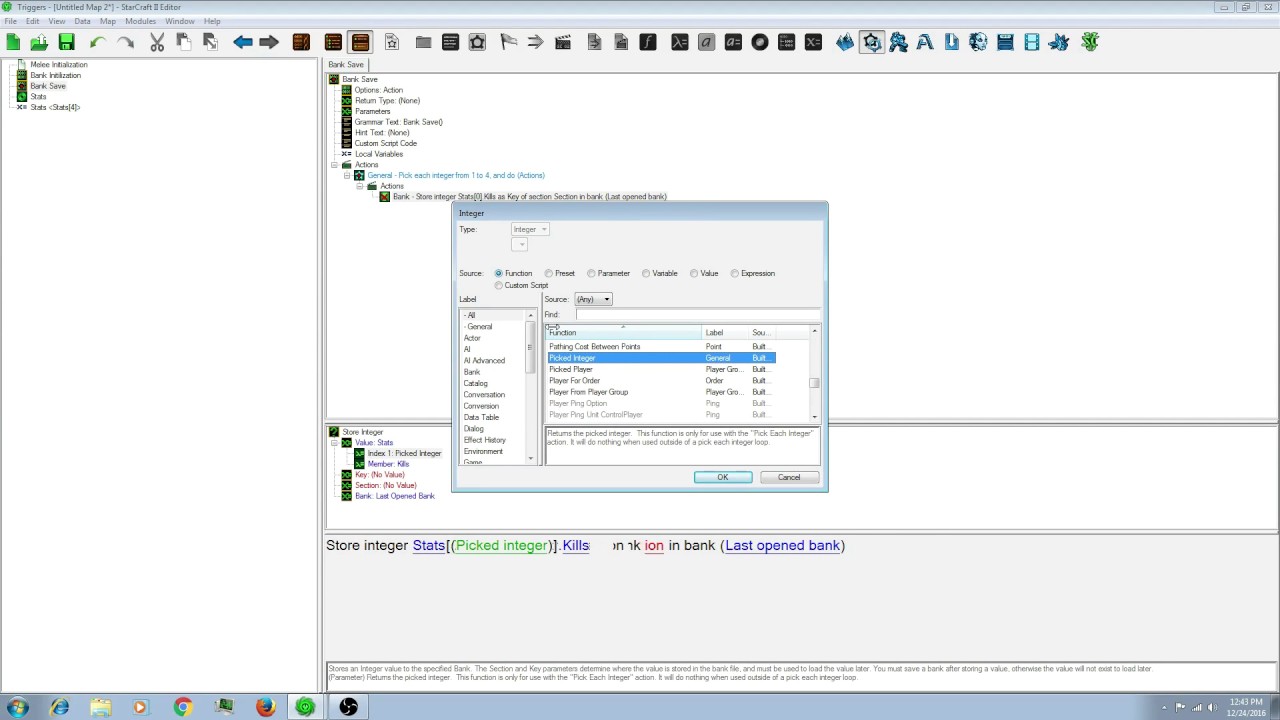Collapse the Pick each integer action node

[x=347, y=175]
